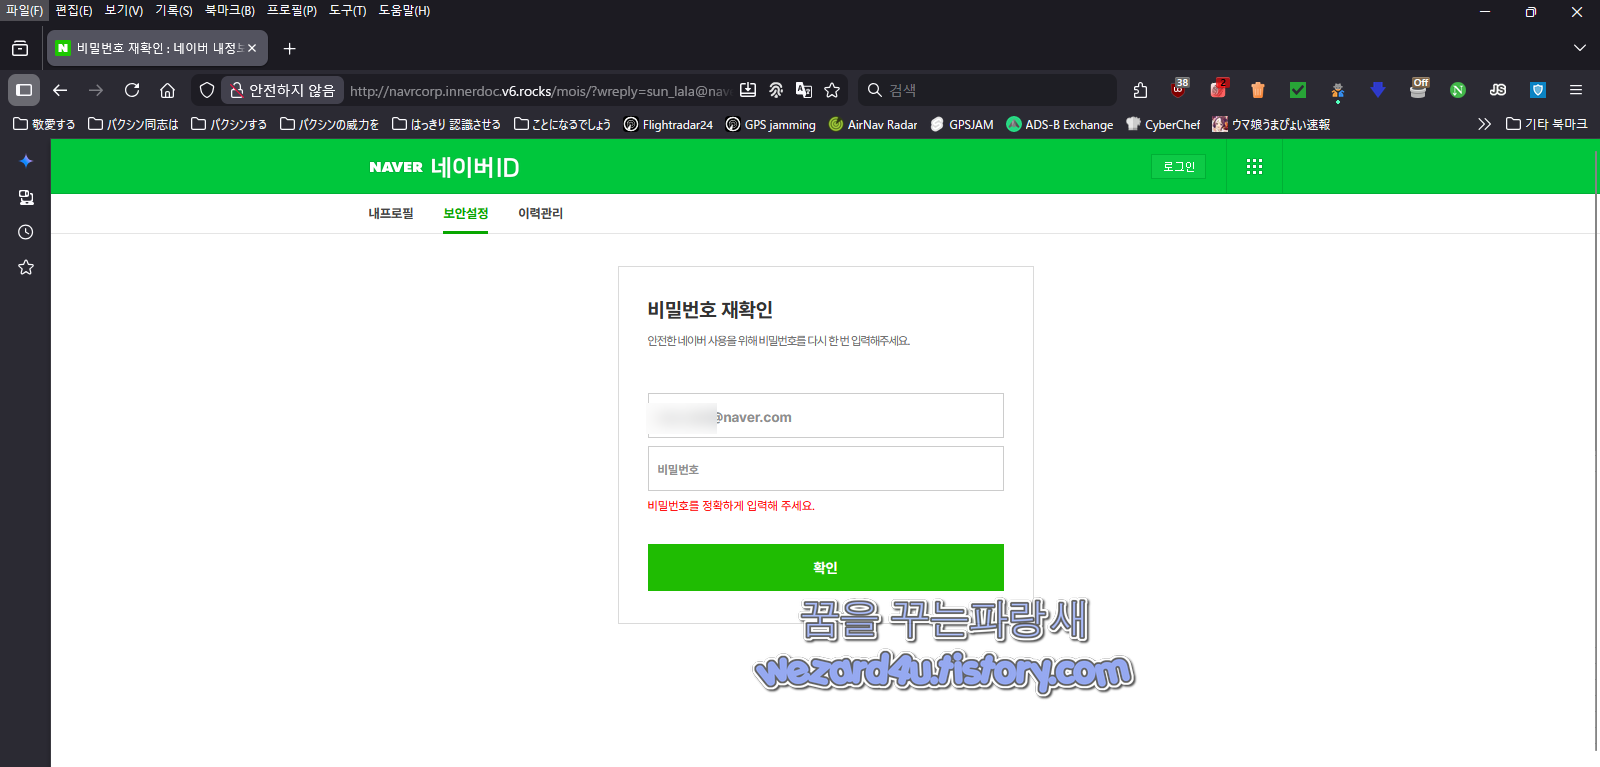The height and width of the screenshot is (767, 1600).
Task: Go back to the previous page
Action: [x=60, y=90]
